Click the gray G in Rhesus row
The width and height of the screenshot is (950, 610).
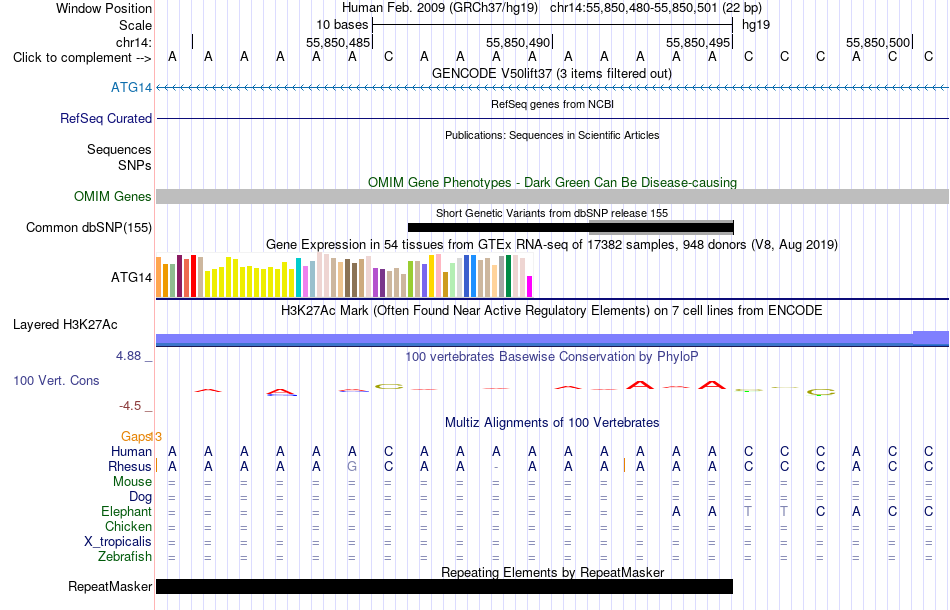tap(352, 466)
